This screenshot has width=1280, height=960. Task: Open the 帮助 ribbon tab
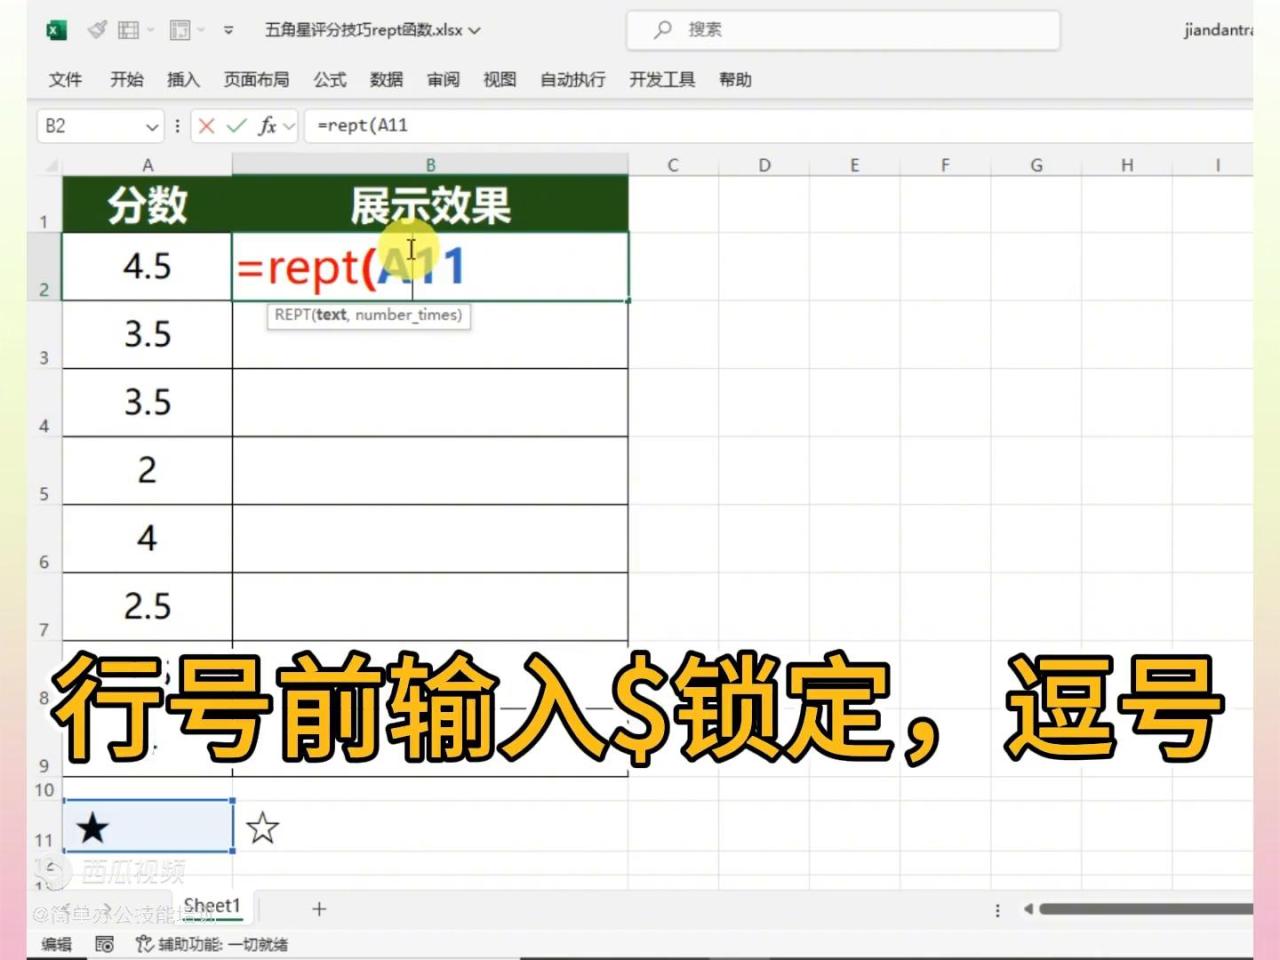735,79
